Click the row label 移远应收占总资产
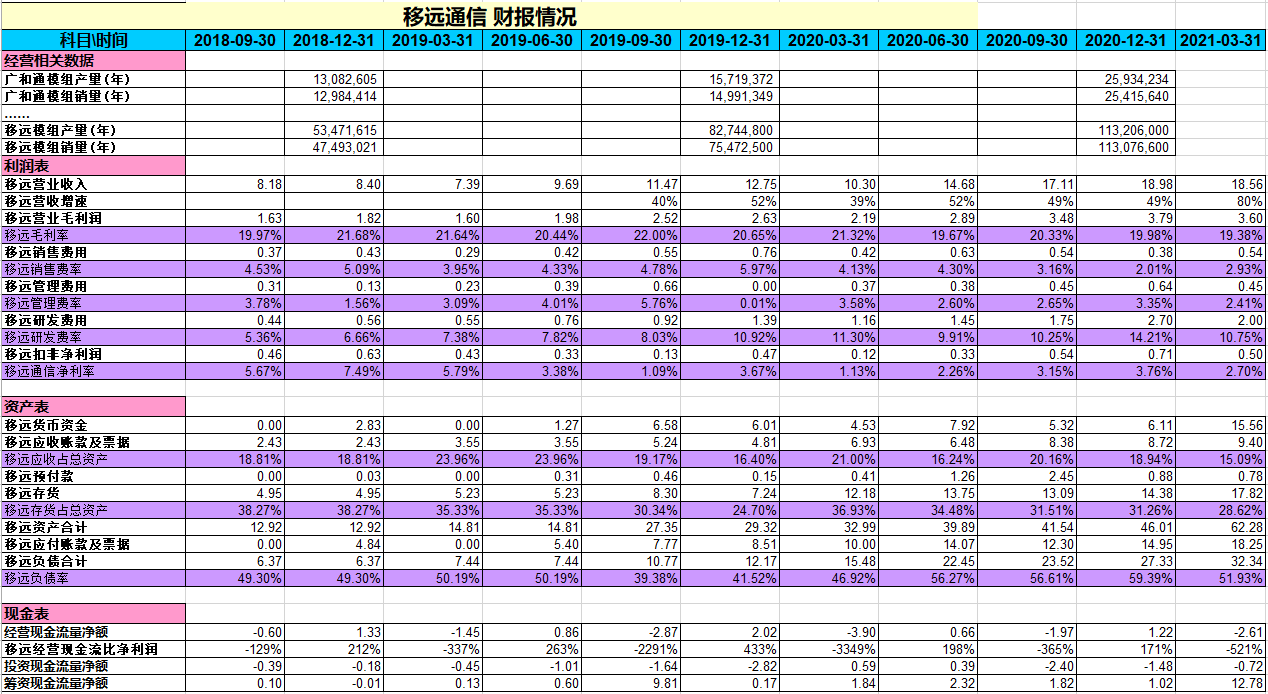Image resolution: width=1268 pixels, height=694 pixels. (x=93, y=459)
